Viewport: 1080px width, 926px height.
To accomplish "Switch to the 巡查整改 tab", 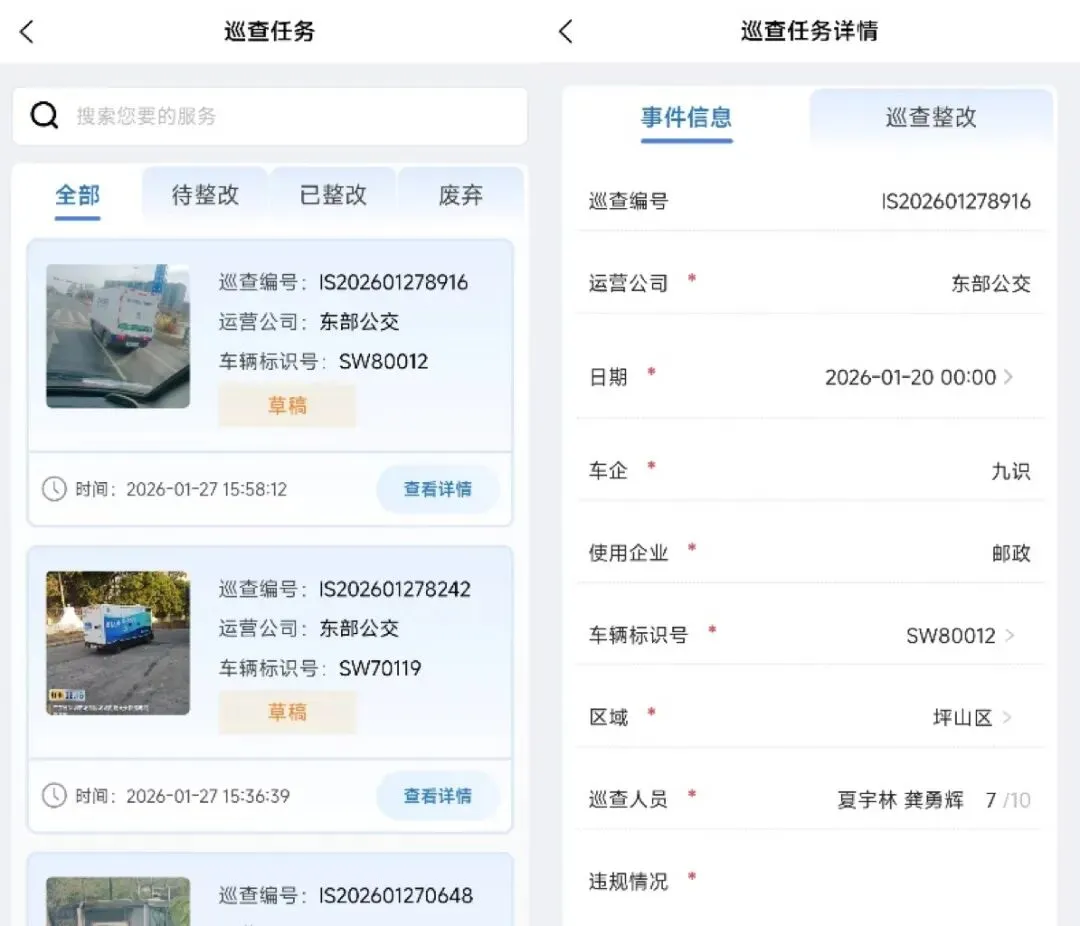I will tap(931, 117).
